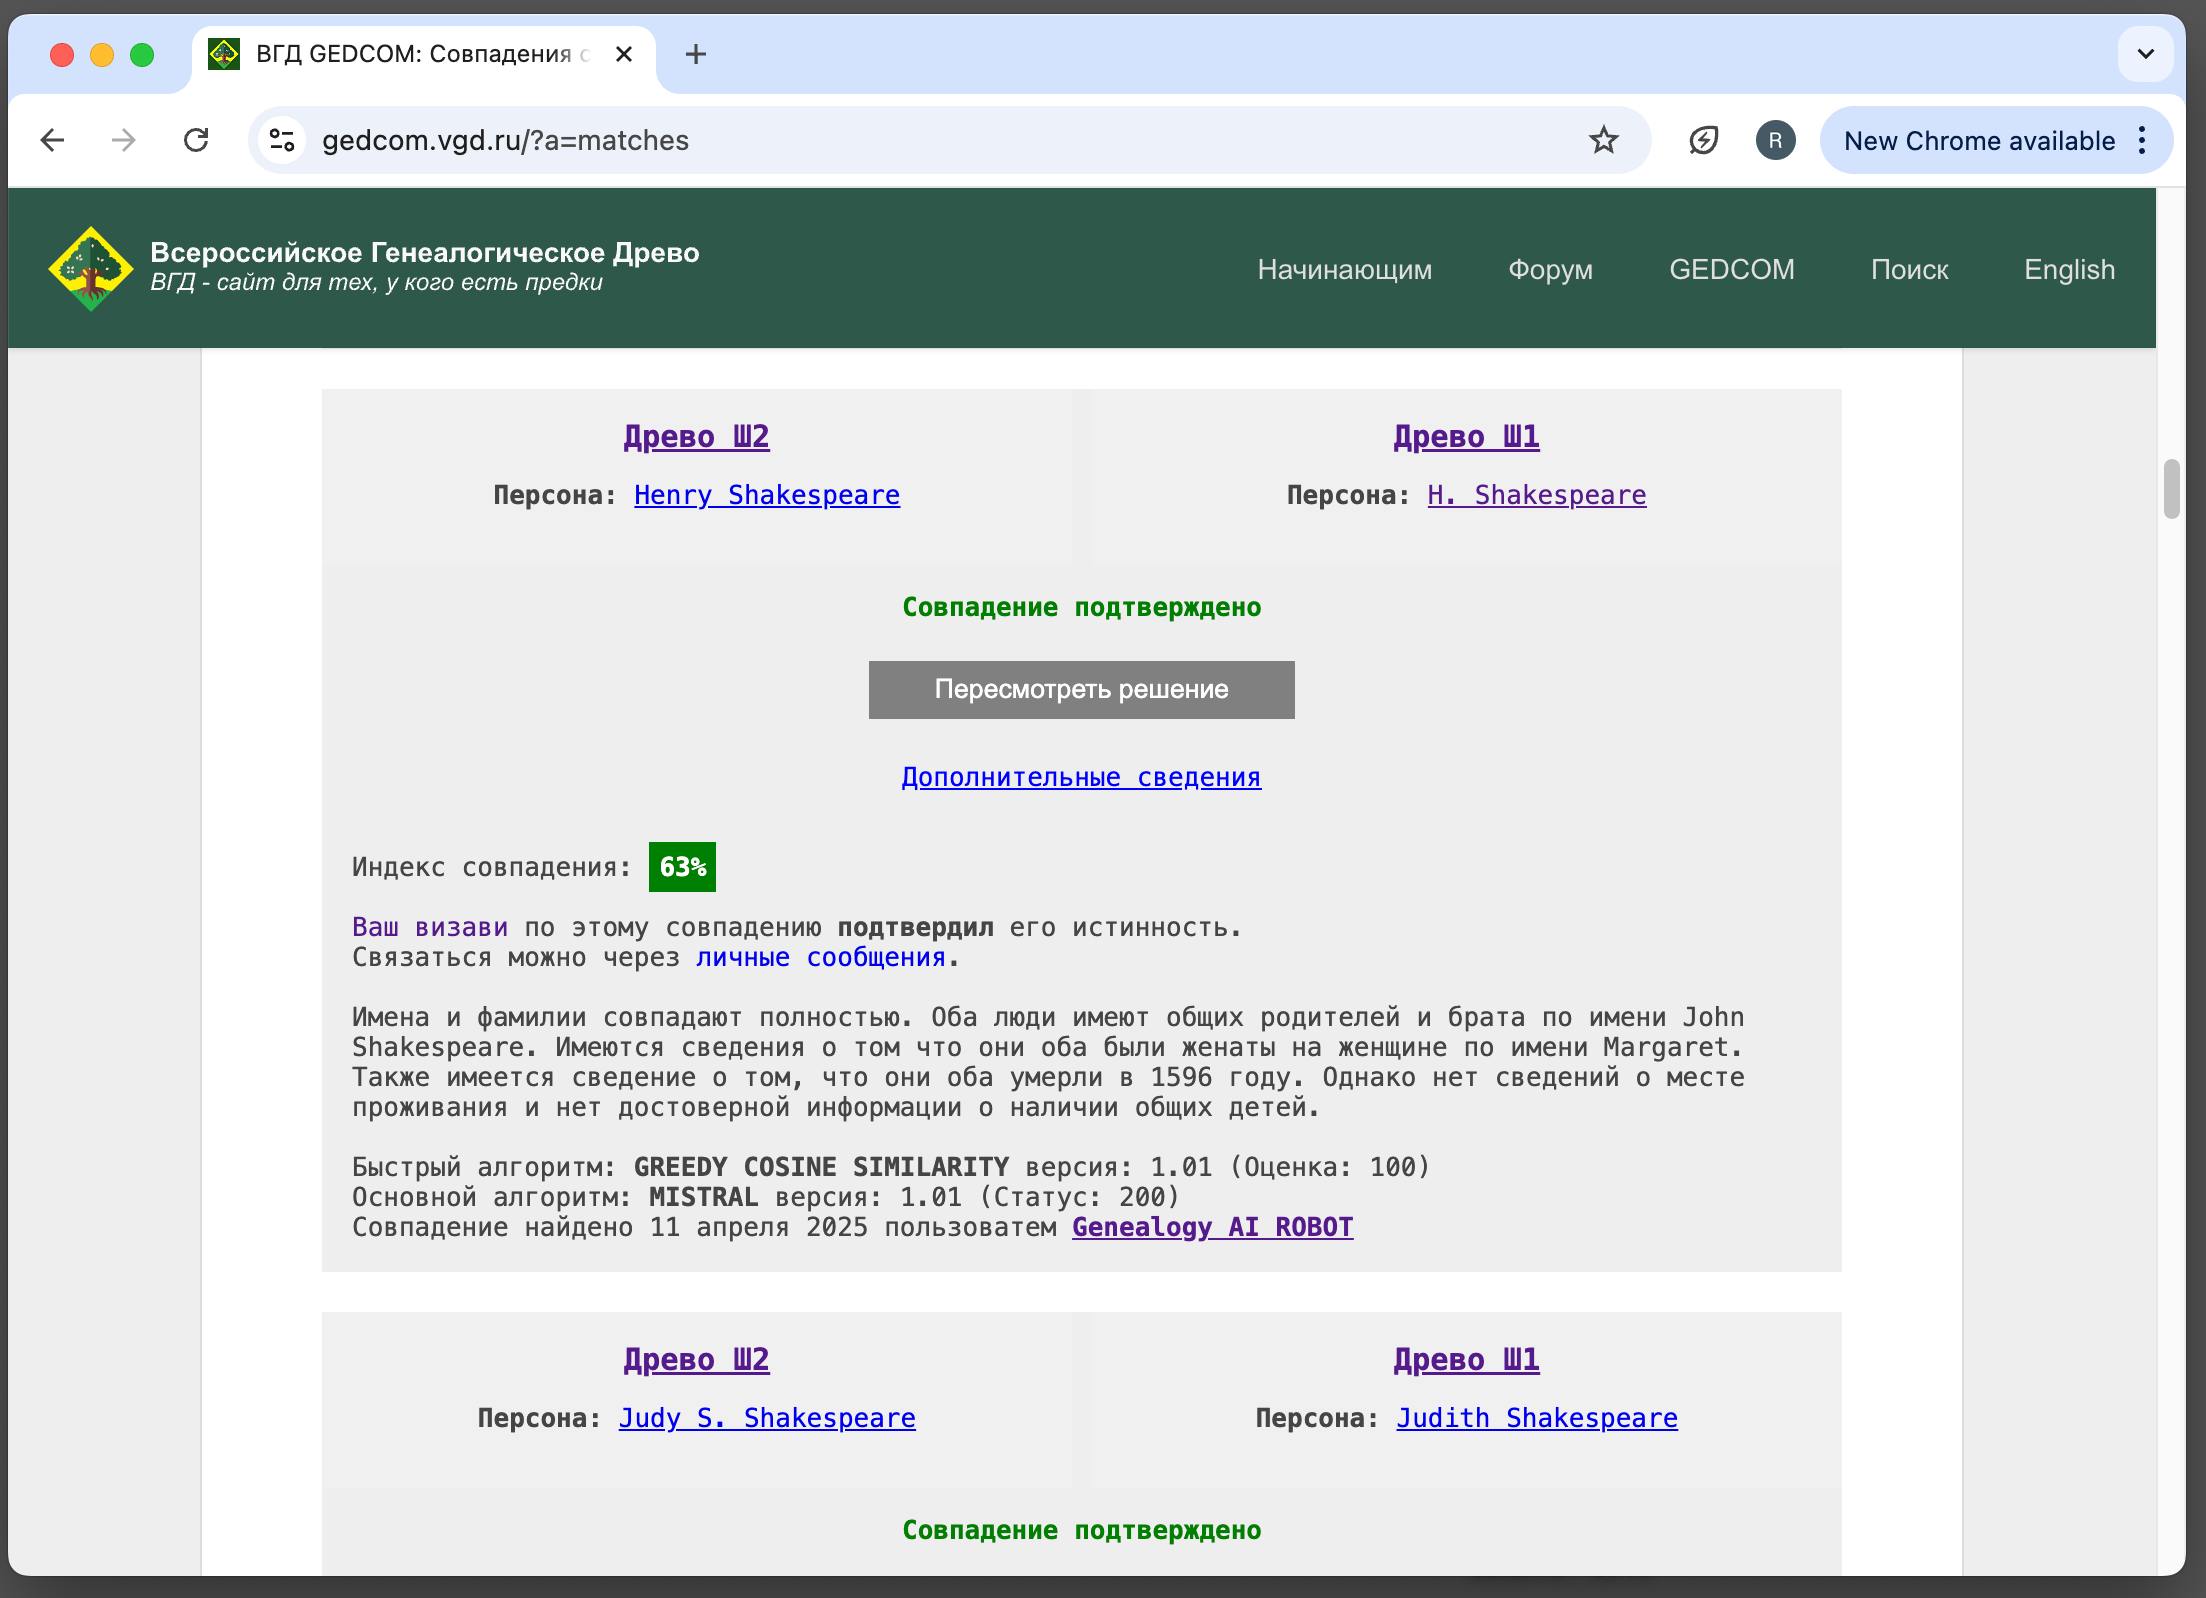2206x1598 pixels.
Task: Open the user profile R avatar
Action: (1775, 140)
